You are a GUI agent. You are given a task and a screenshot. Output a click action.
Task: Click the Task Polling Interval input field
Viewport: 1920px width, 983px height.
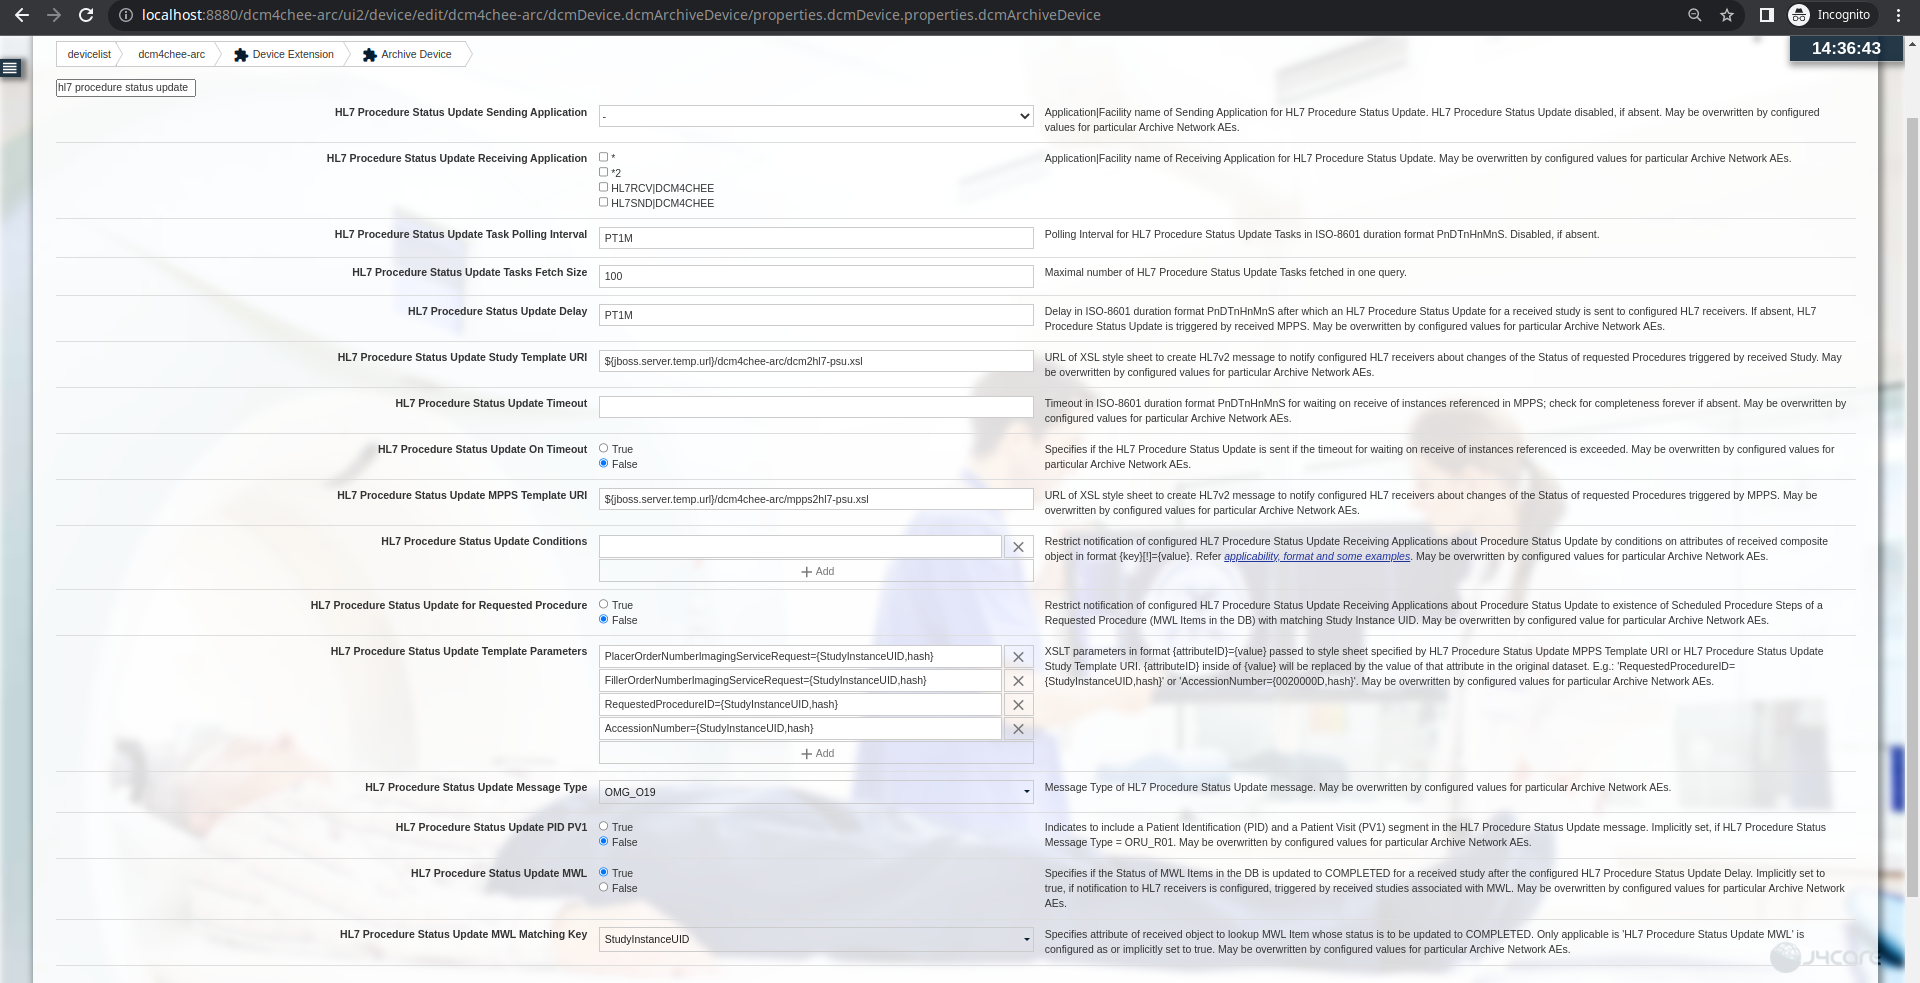816,238
